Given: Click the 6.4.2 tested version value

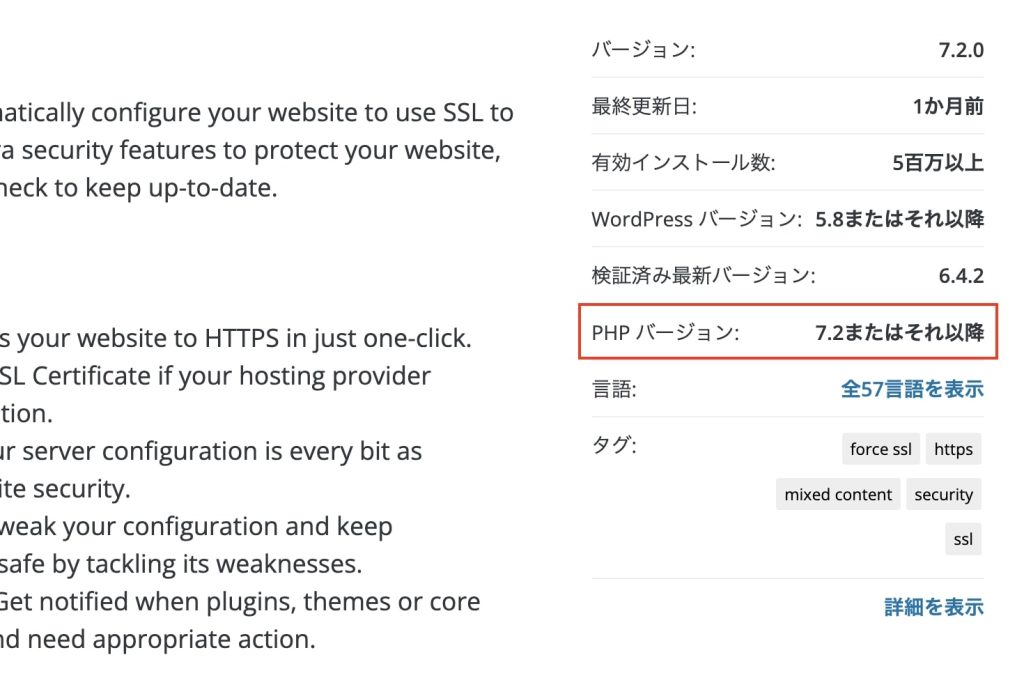Looking at the screenshot, I should click(x=961, y=276).
